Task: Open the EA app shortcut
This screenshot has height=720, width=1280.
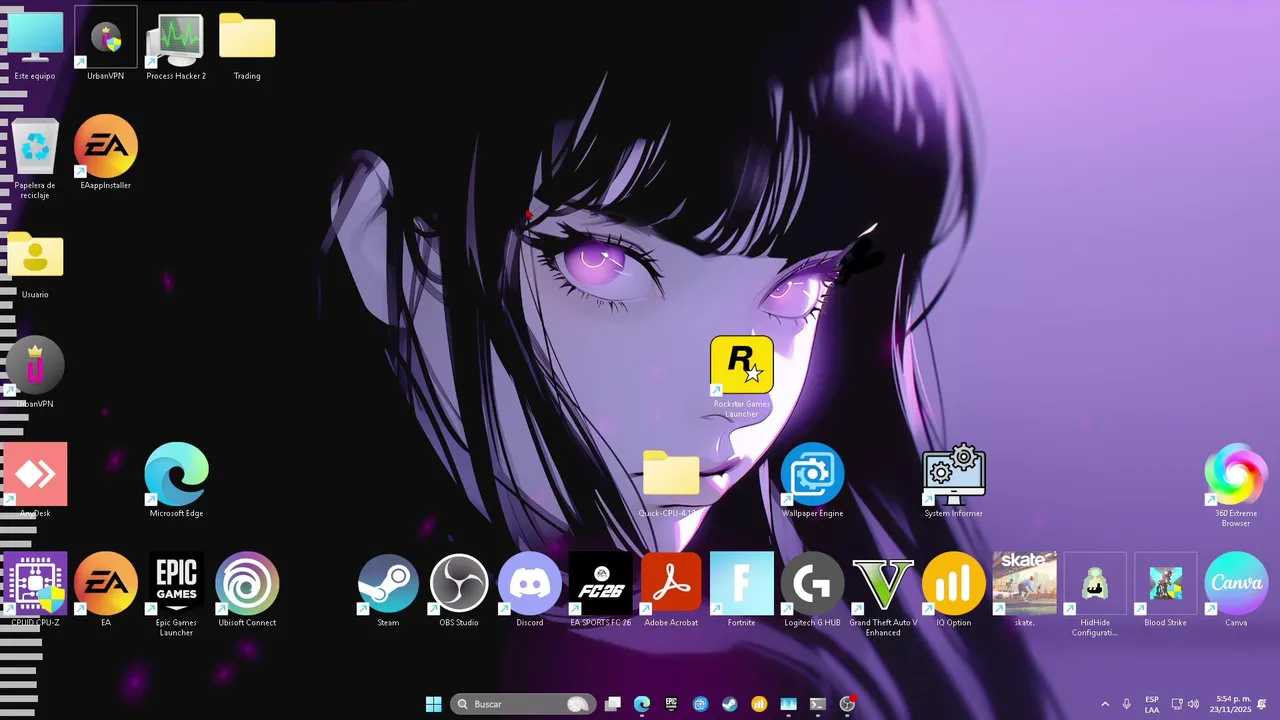Action: point(106,590)
